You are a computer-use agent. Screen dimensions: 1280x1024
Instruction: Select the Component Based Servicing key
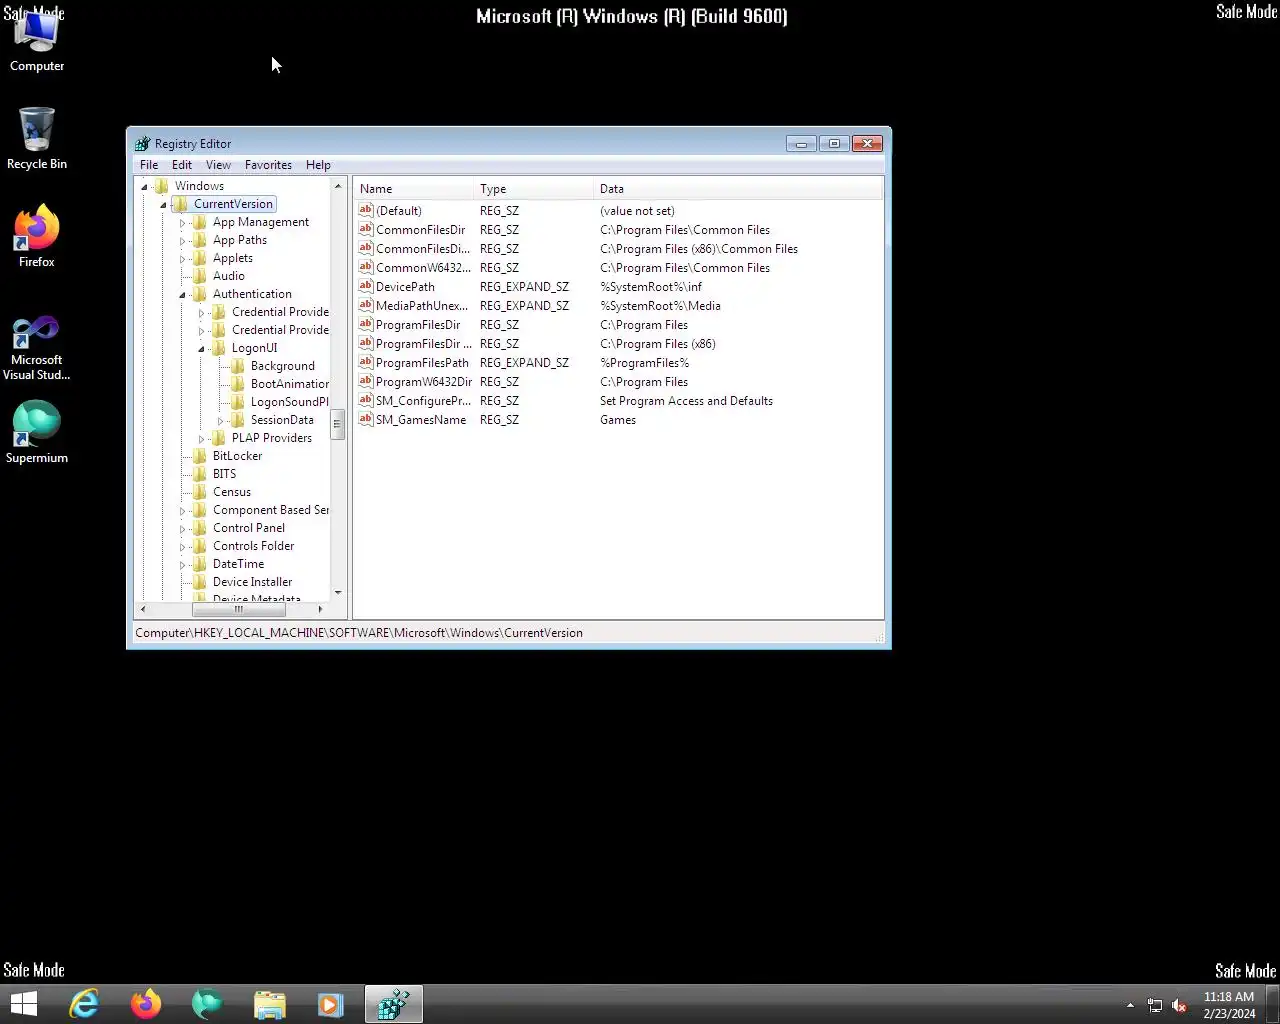[270, 510]
